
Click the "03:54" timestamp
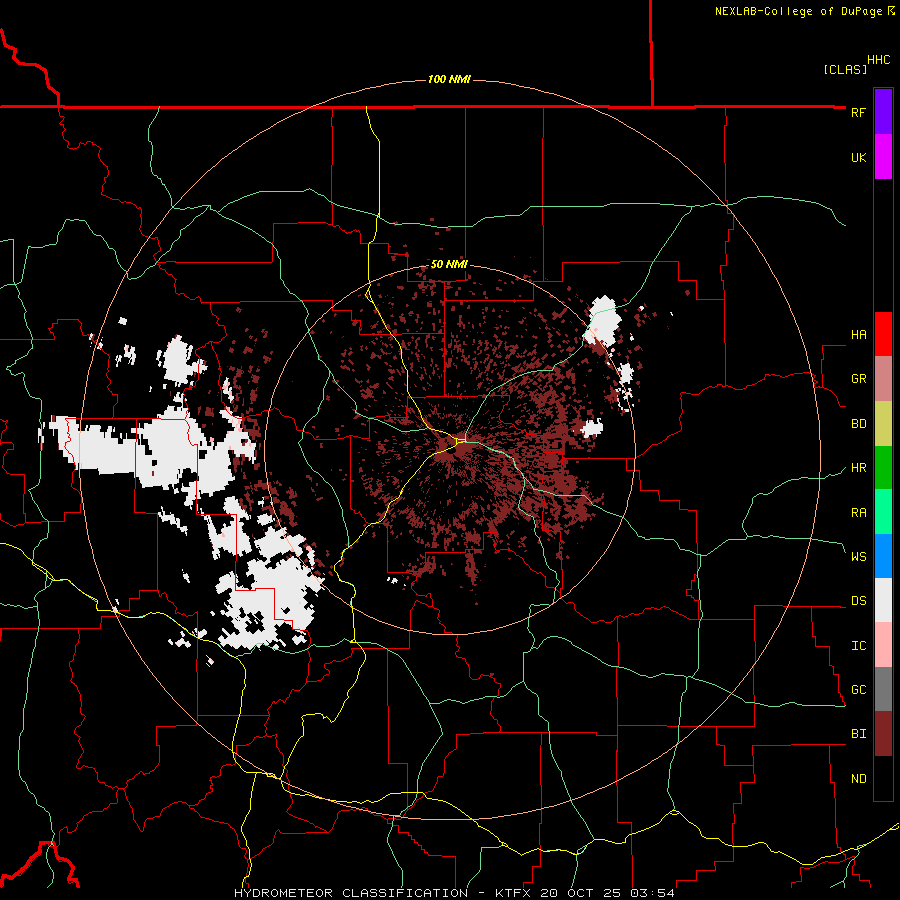tap(651, 893)
